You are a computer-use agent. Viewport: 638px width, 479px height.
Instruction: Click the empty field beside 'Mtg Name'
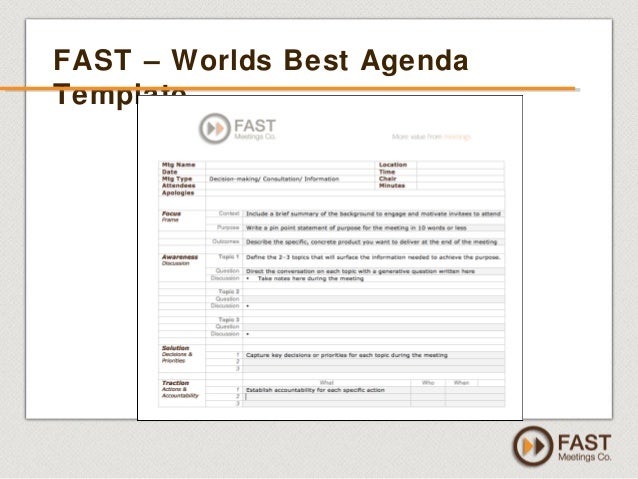[x=290, y=165]
